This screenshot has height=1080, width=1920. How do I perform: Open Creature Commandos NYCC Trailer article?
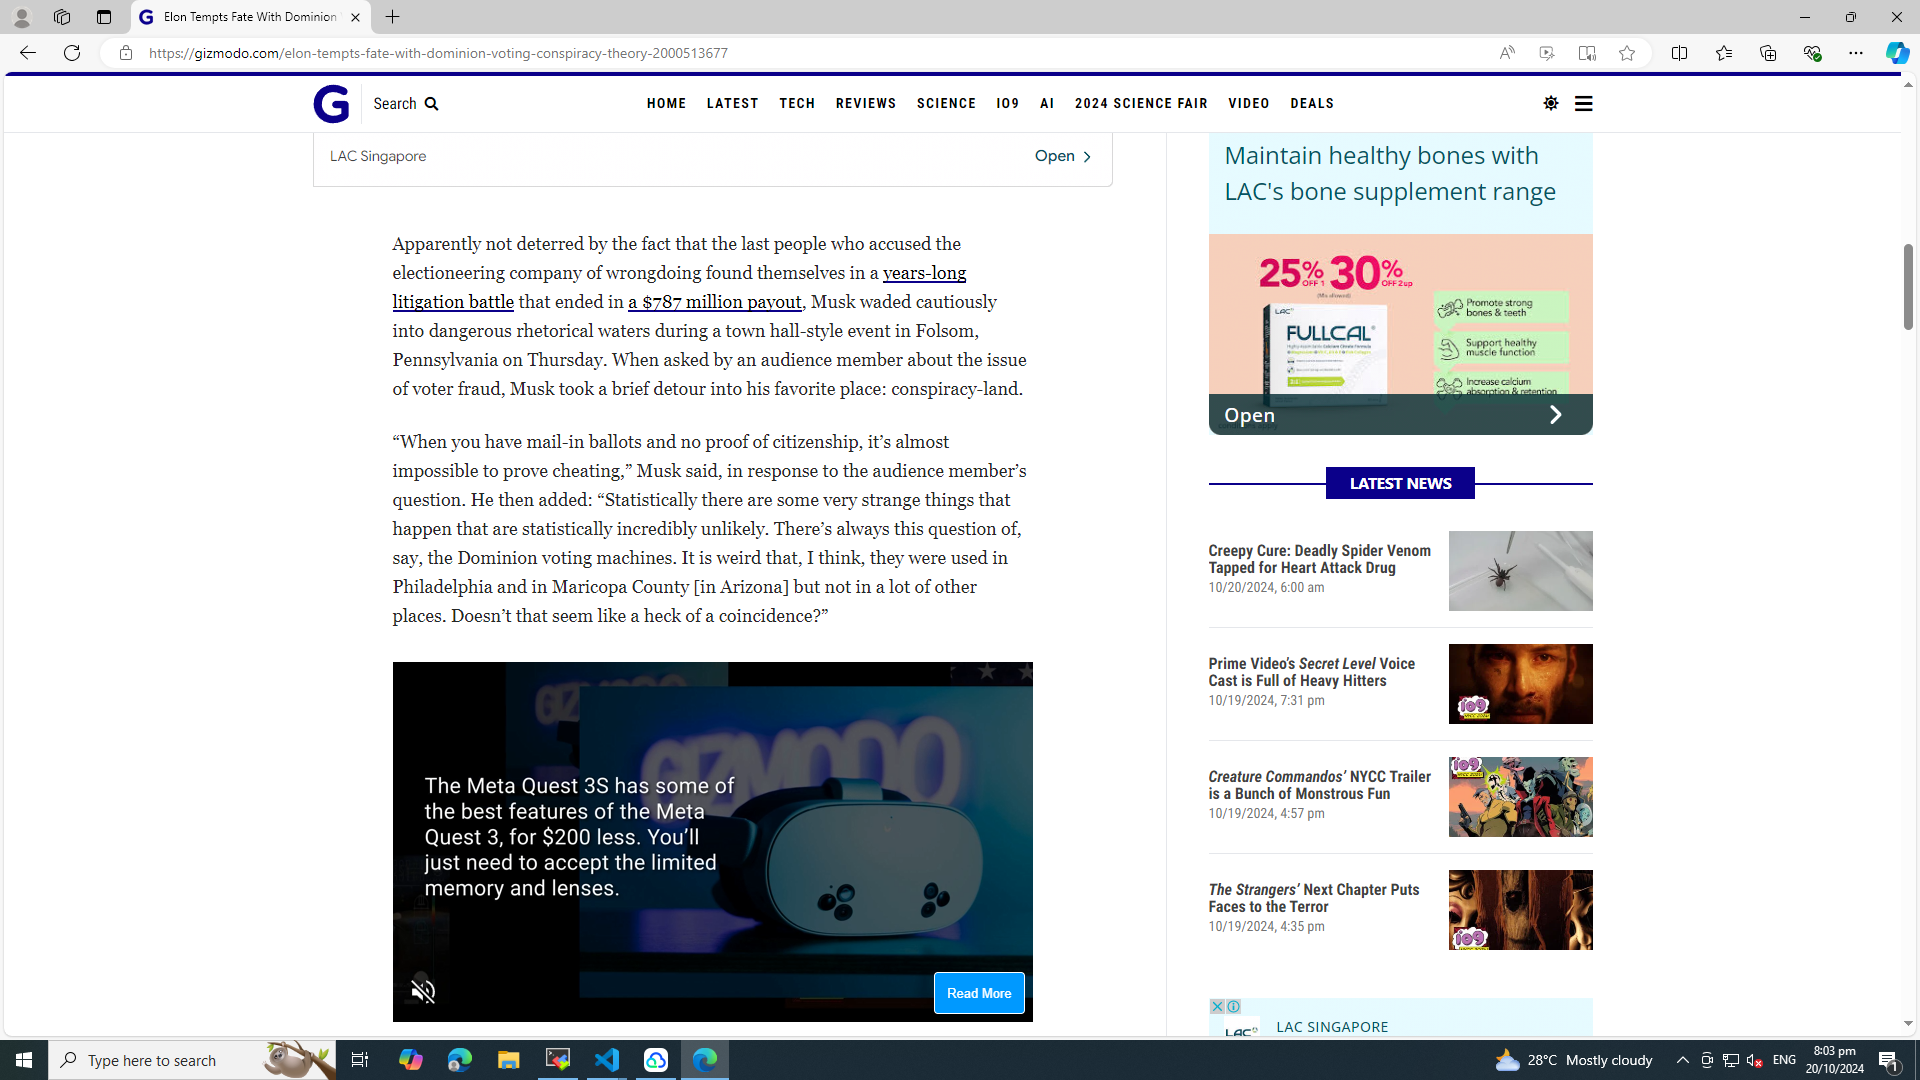[x=1319, y=785]
